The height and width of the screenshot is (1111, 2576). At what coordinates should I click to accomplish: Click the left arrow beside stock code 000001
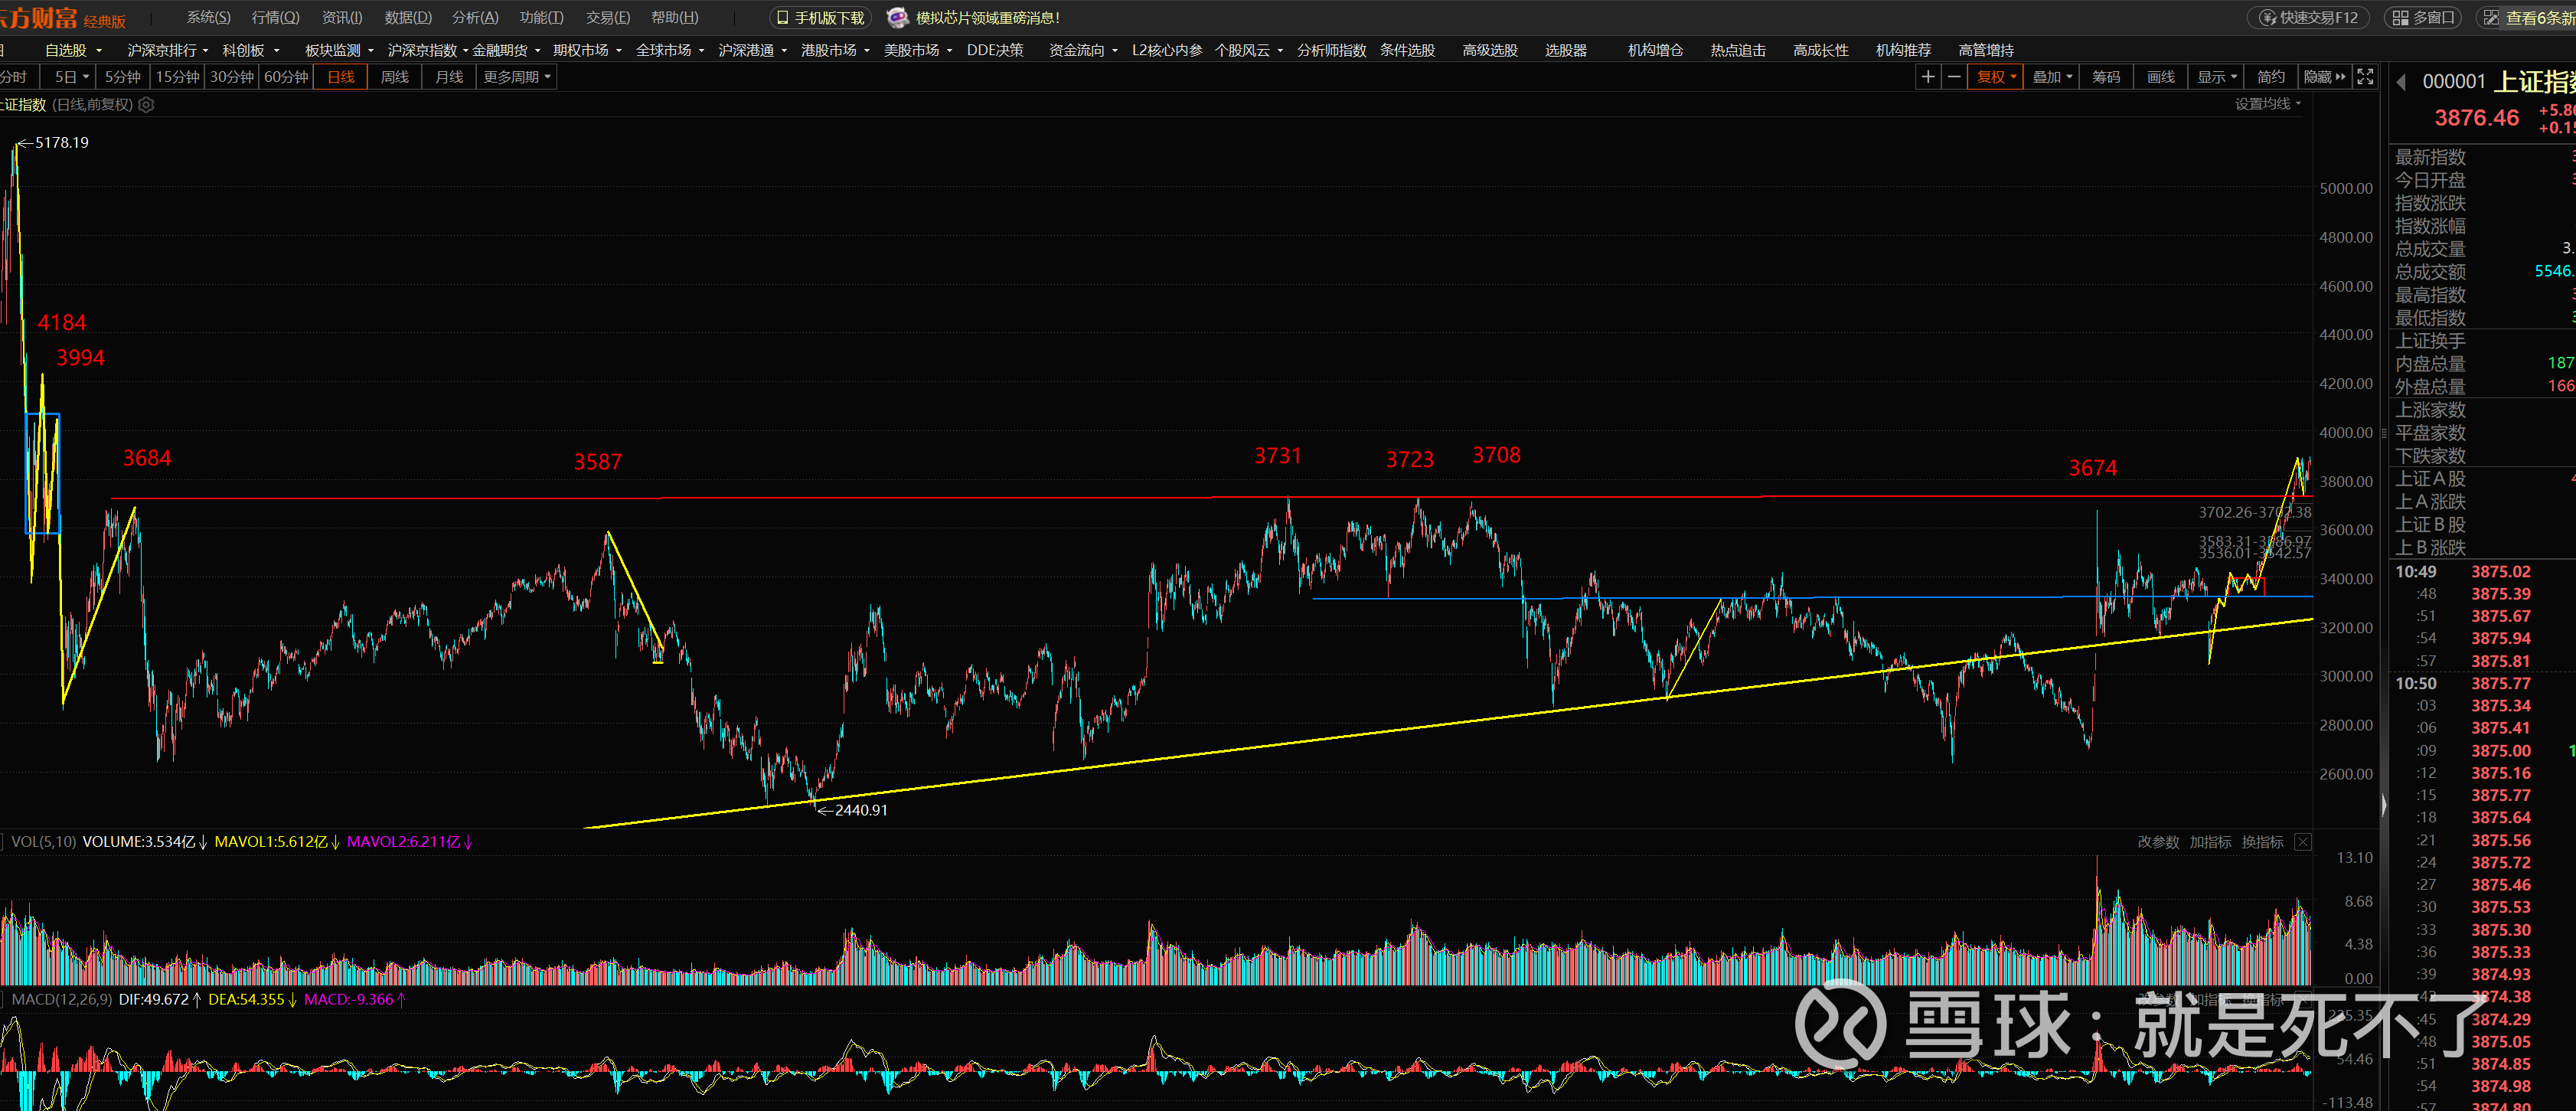[2401, 82]
